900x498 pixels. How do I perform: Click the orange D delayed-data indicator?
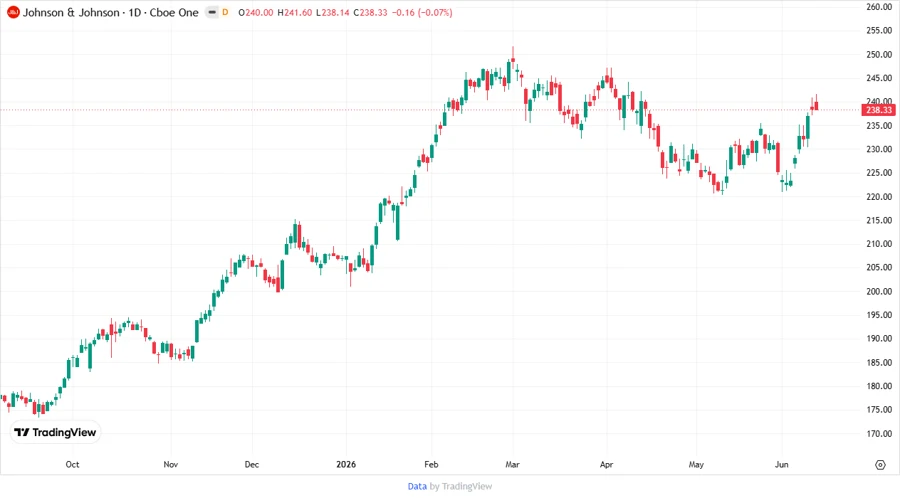[x=225, y=13]
